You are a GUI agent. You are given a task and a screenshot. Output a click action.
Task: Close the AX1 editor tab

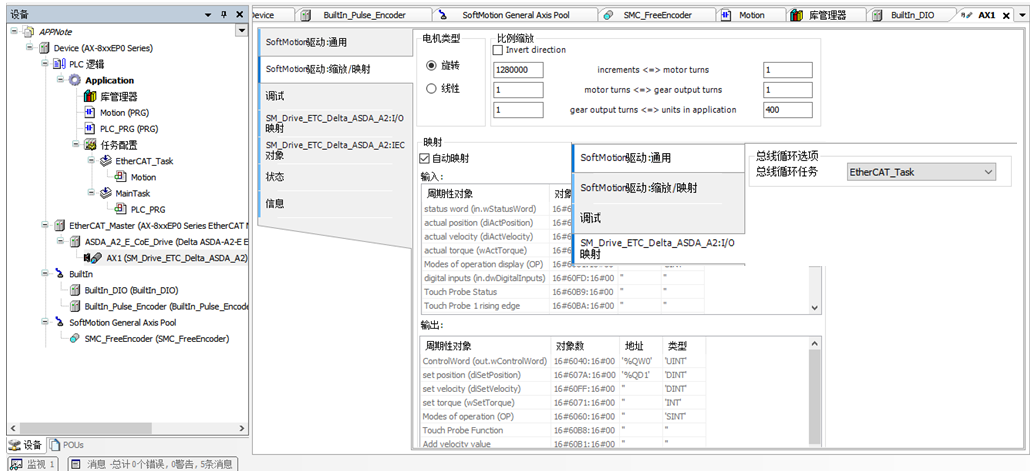(x=1006, y=16)
